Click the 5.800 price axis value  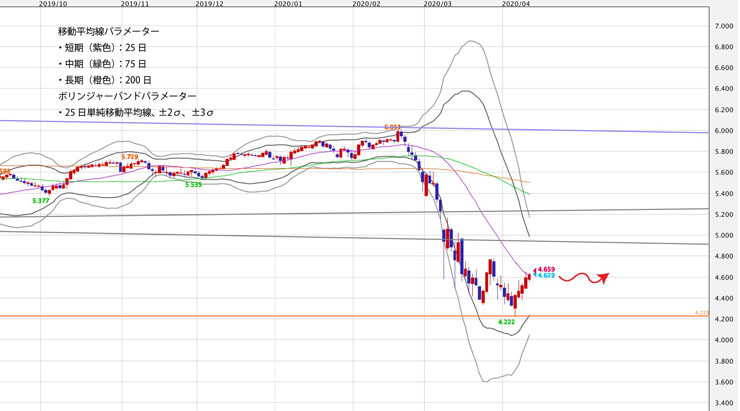[x=724, y=152]
